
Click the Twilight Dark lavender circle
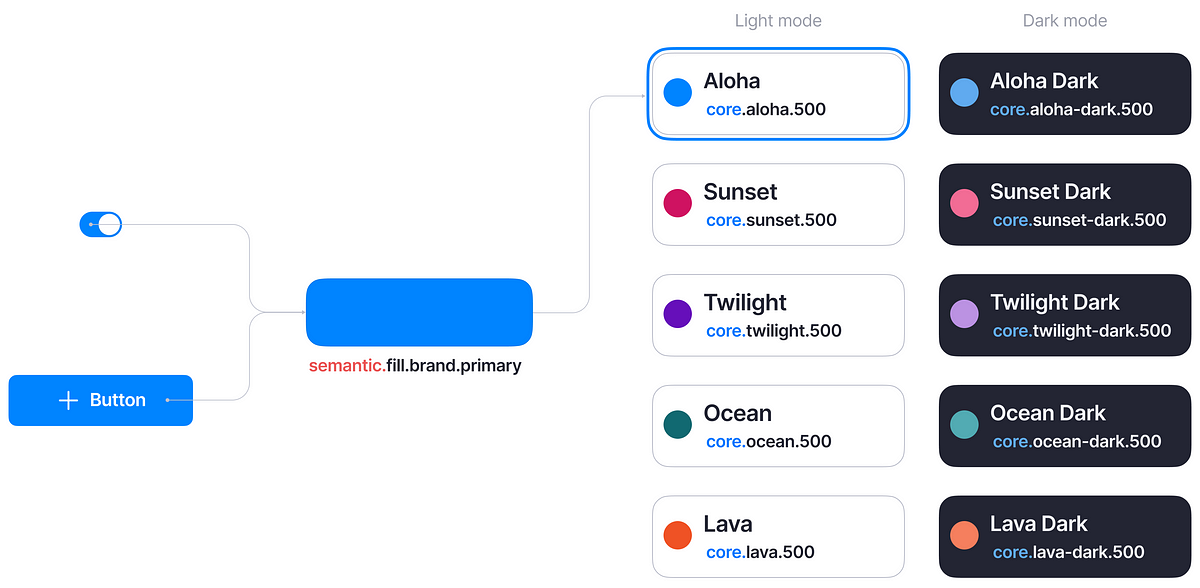tap(964, 314)
